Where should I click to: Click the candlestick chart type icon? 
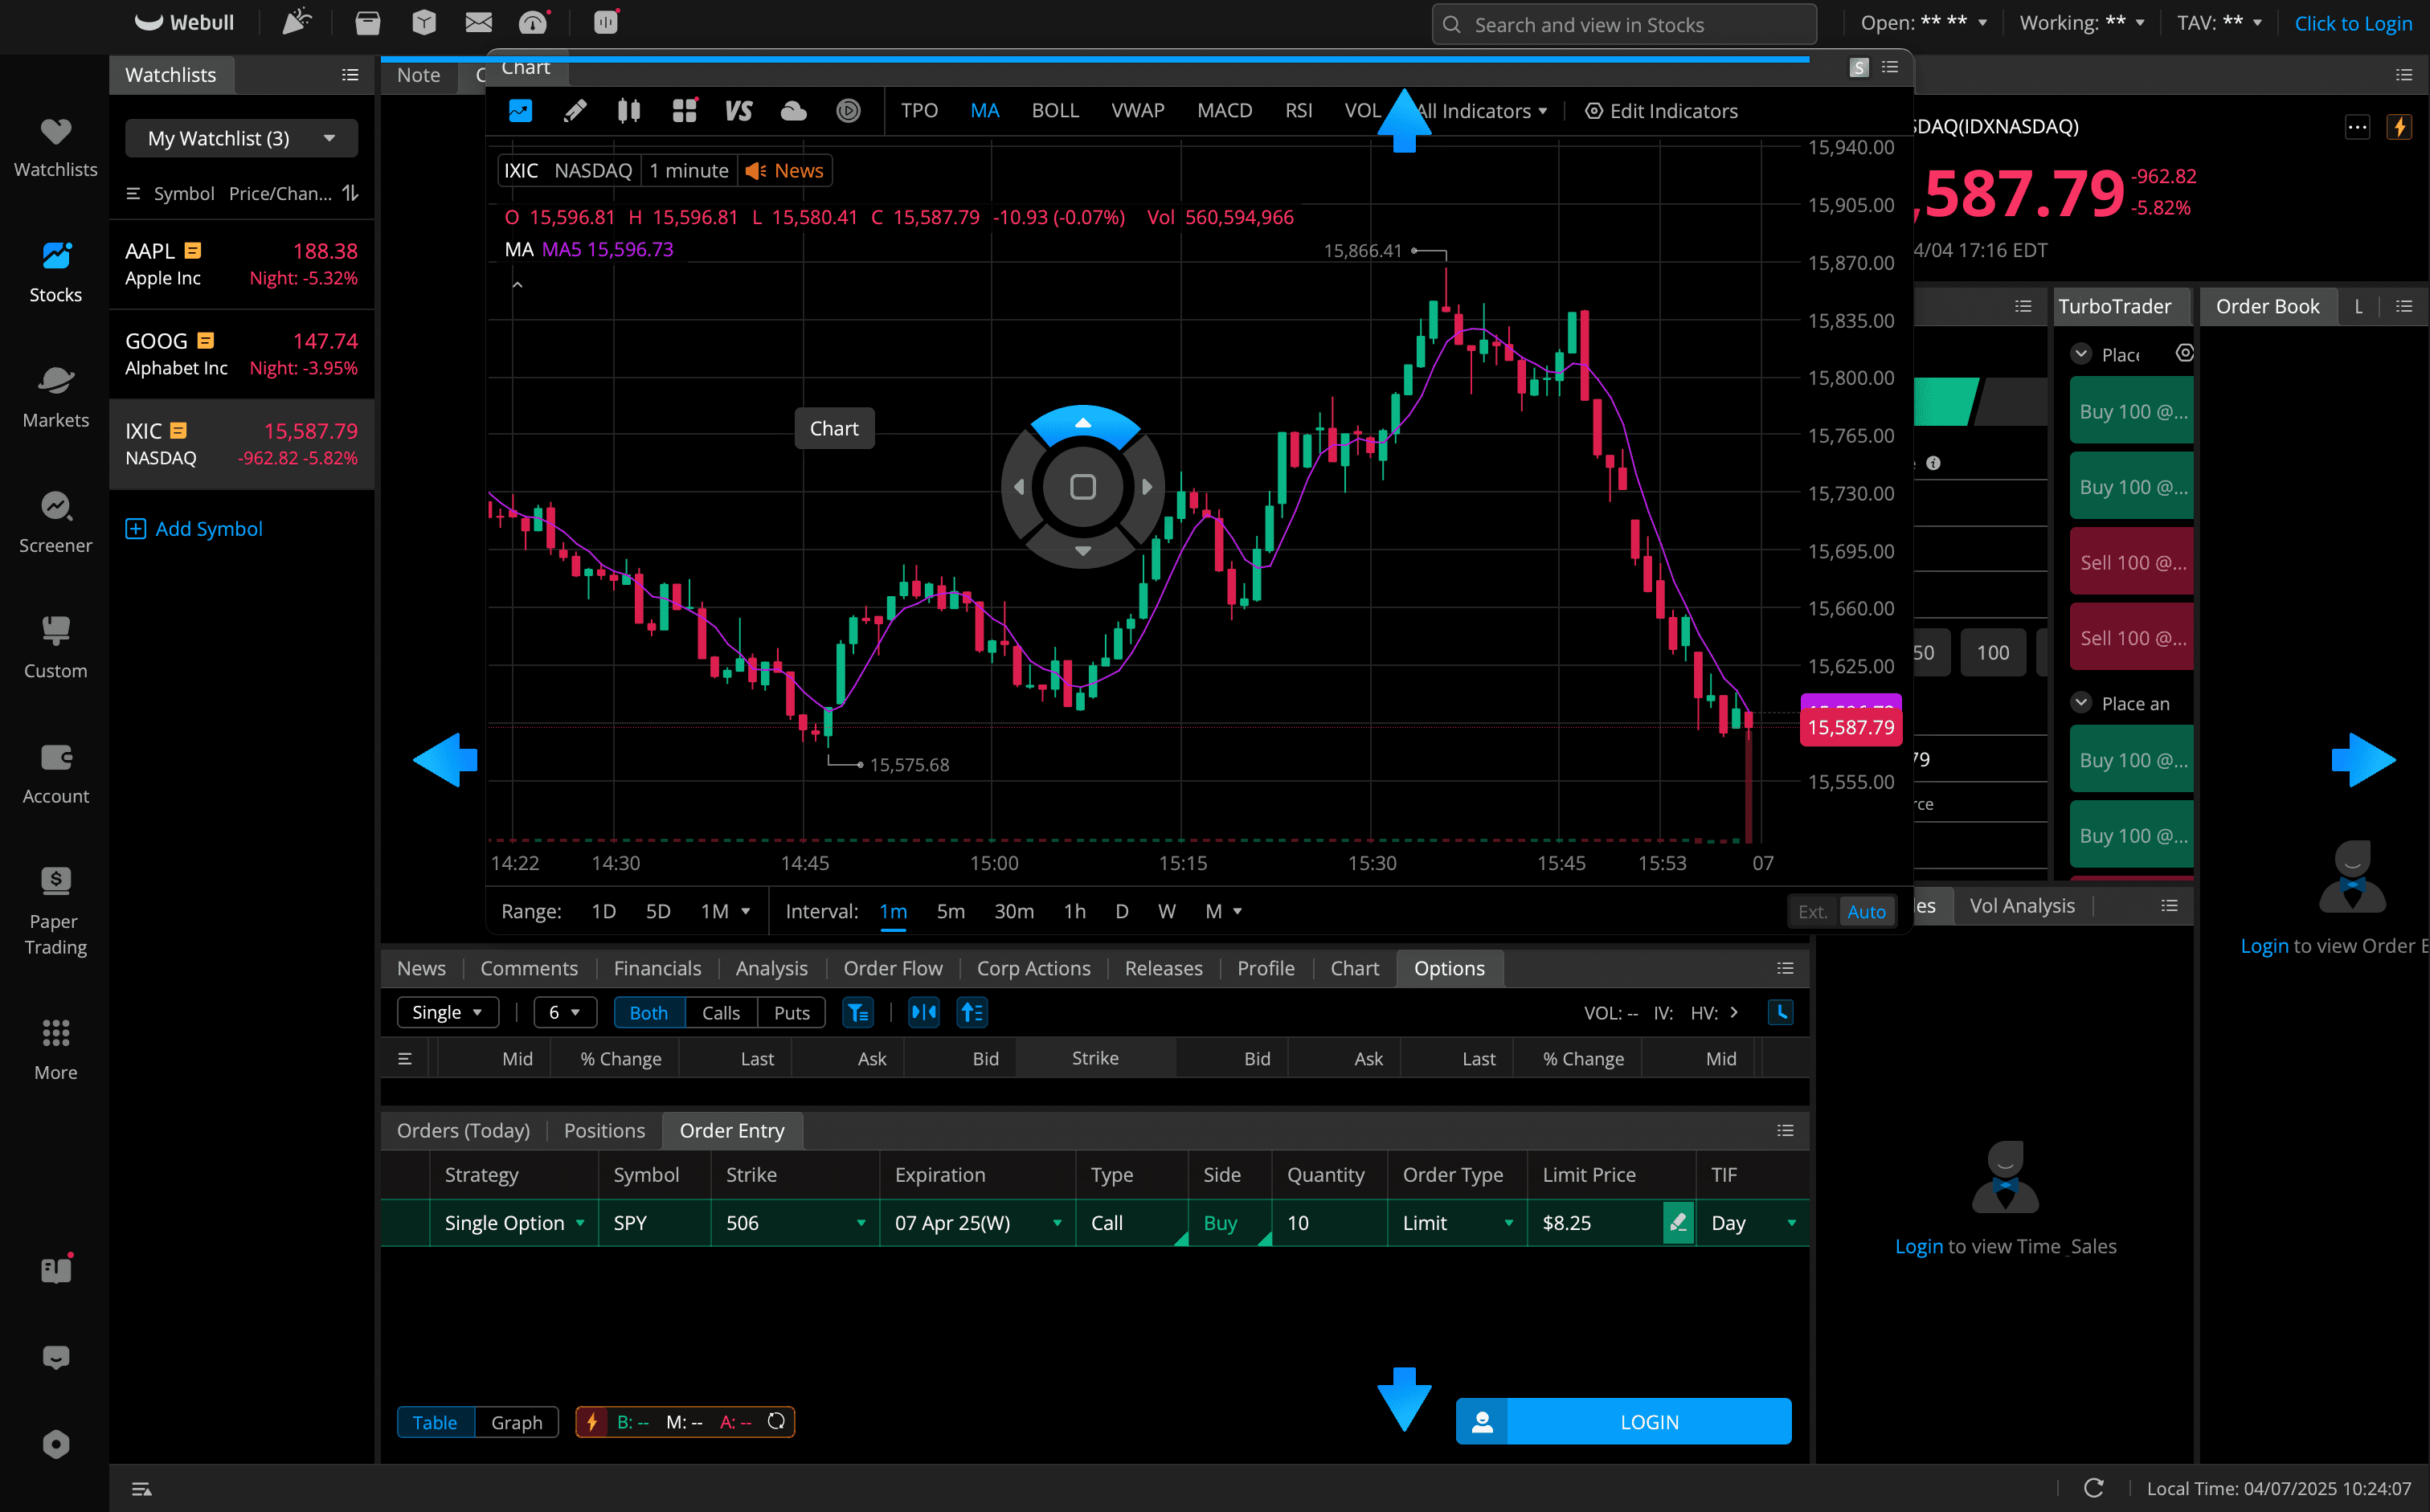click(629, 111)
